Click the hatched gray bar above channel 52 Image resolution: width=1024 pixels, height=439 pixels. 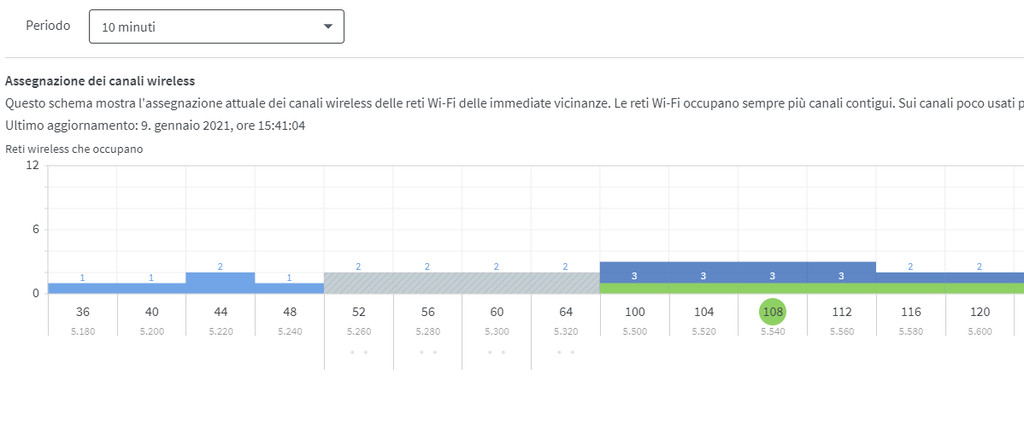point(359,283)
